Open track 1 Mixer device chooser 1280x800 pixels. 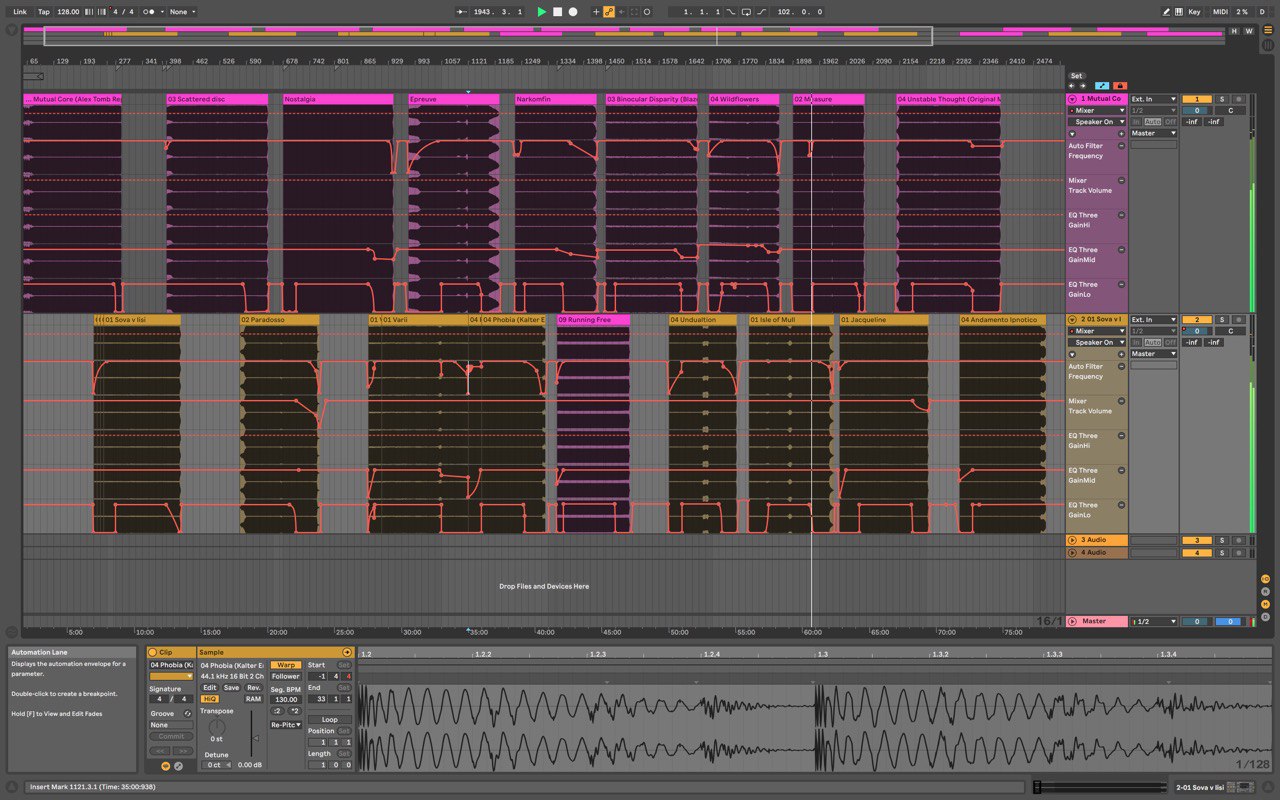tap(1097, 111)
